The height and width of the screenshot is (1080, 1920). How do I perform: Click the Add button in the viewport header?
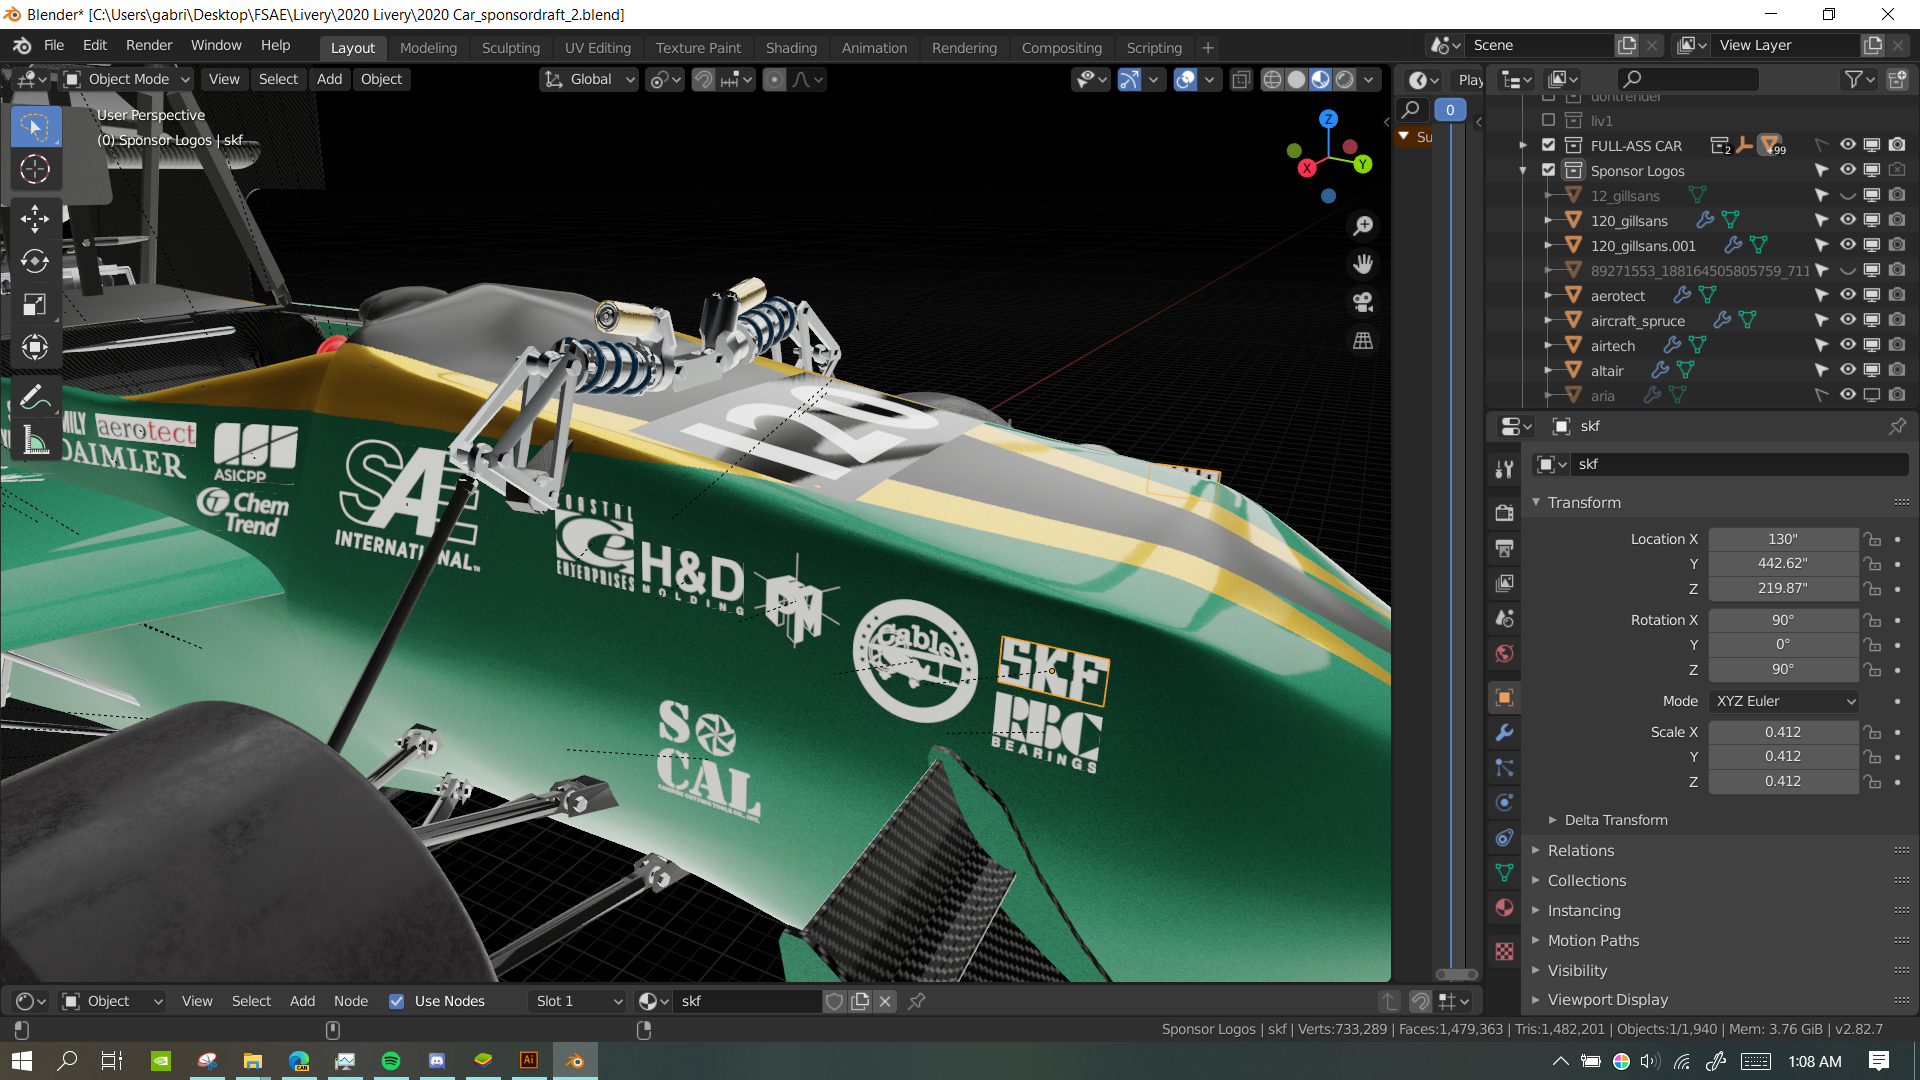[329, 79]
